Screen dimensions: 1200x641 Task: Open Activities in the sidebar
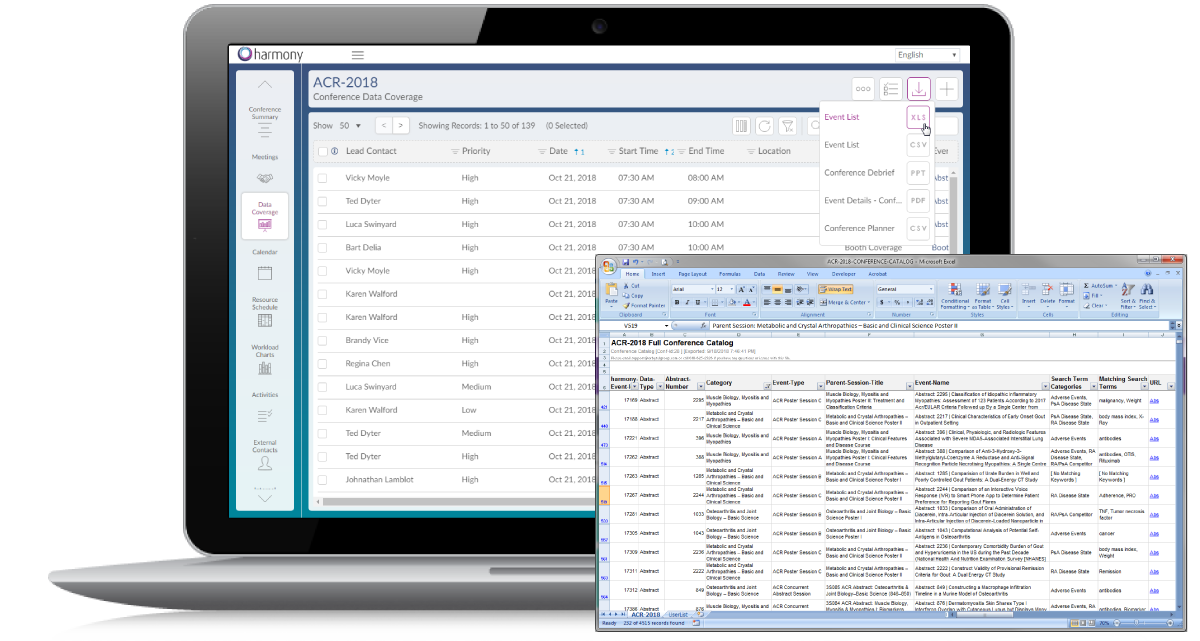[265, 406]
